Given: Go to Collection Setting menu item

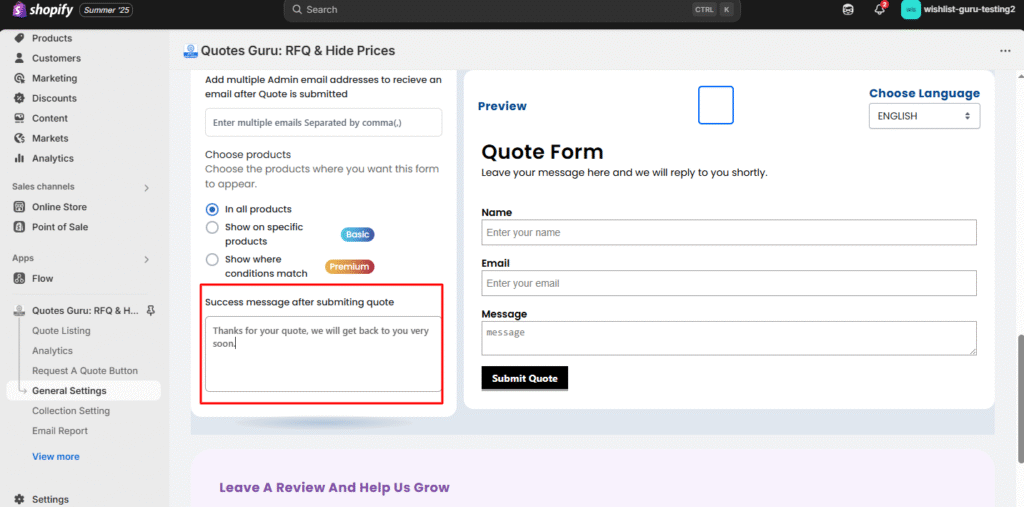Looking at the screenshot, I should (71, 411).
